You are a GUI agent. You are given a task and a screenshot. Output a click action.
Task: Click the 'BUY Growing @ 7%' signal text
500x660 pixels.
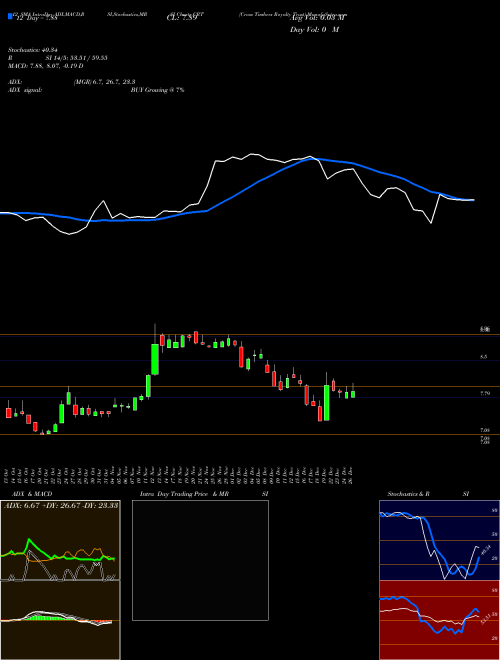[157, 90]
